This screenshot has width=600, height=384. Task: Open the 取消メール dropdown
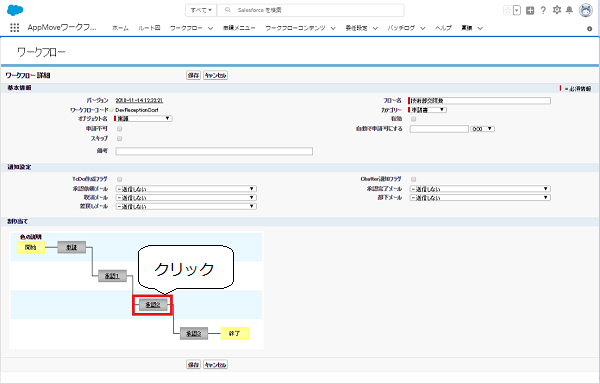pyautogui.click(x=186, y=198)
